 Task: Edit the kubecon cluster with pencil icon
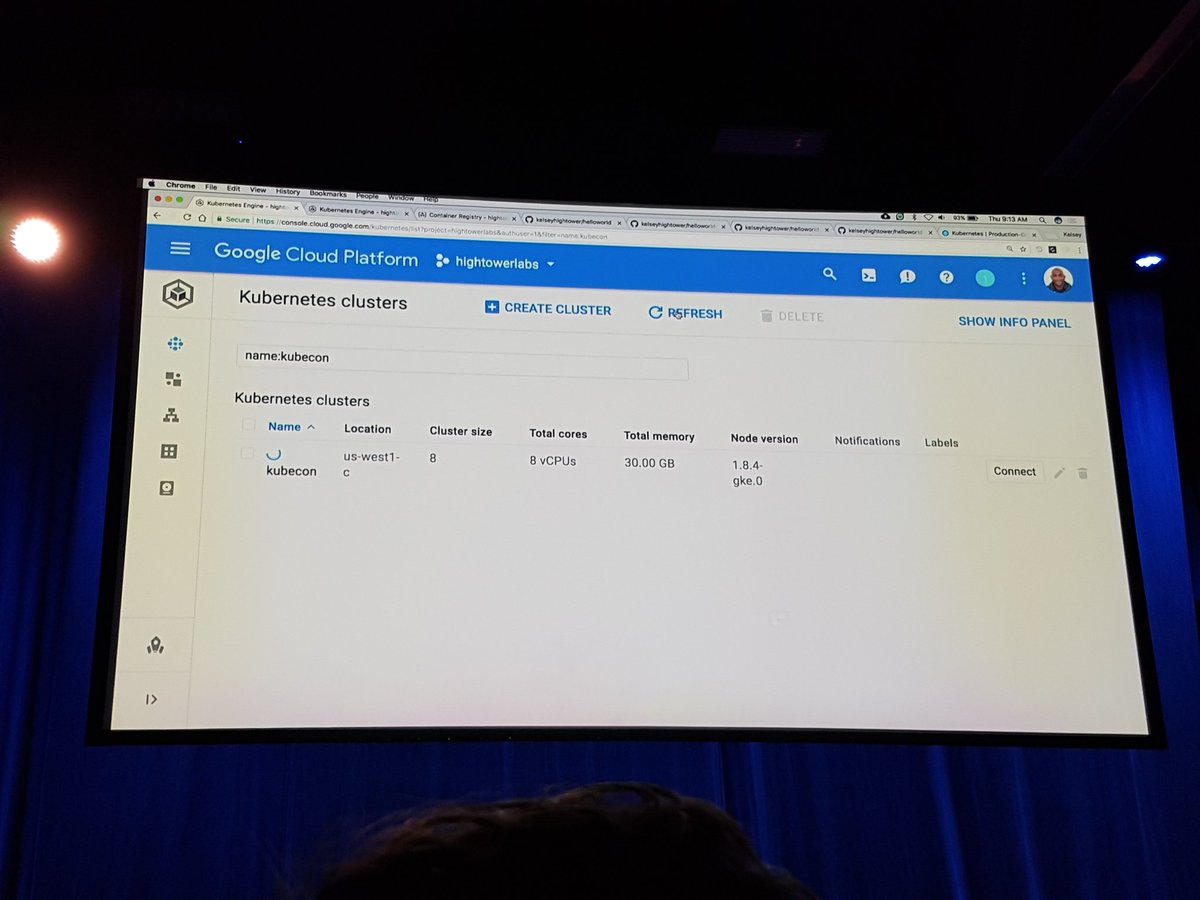[x=1059, y=473]
